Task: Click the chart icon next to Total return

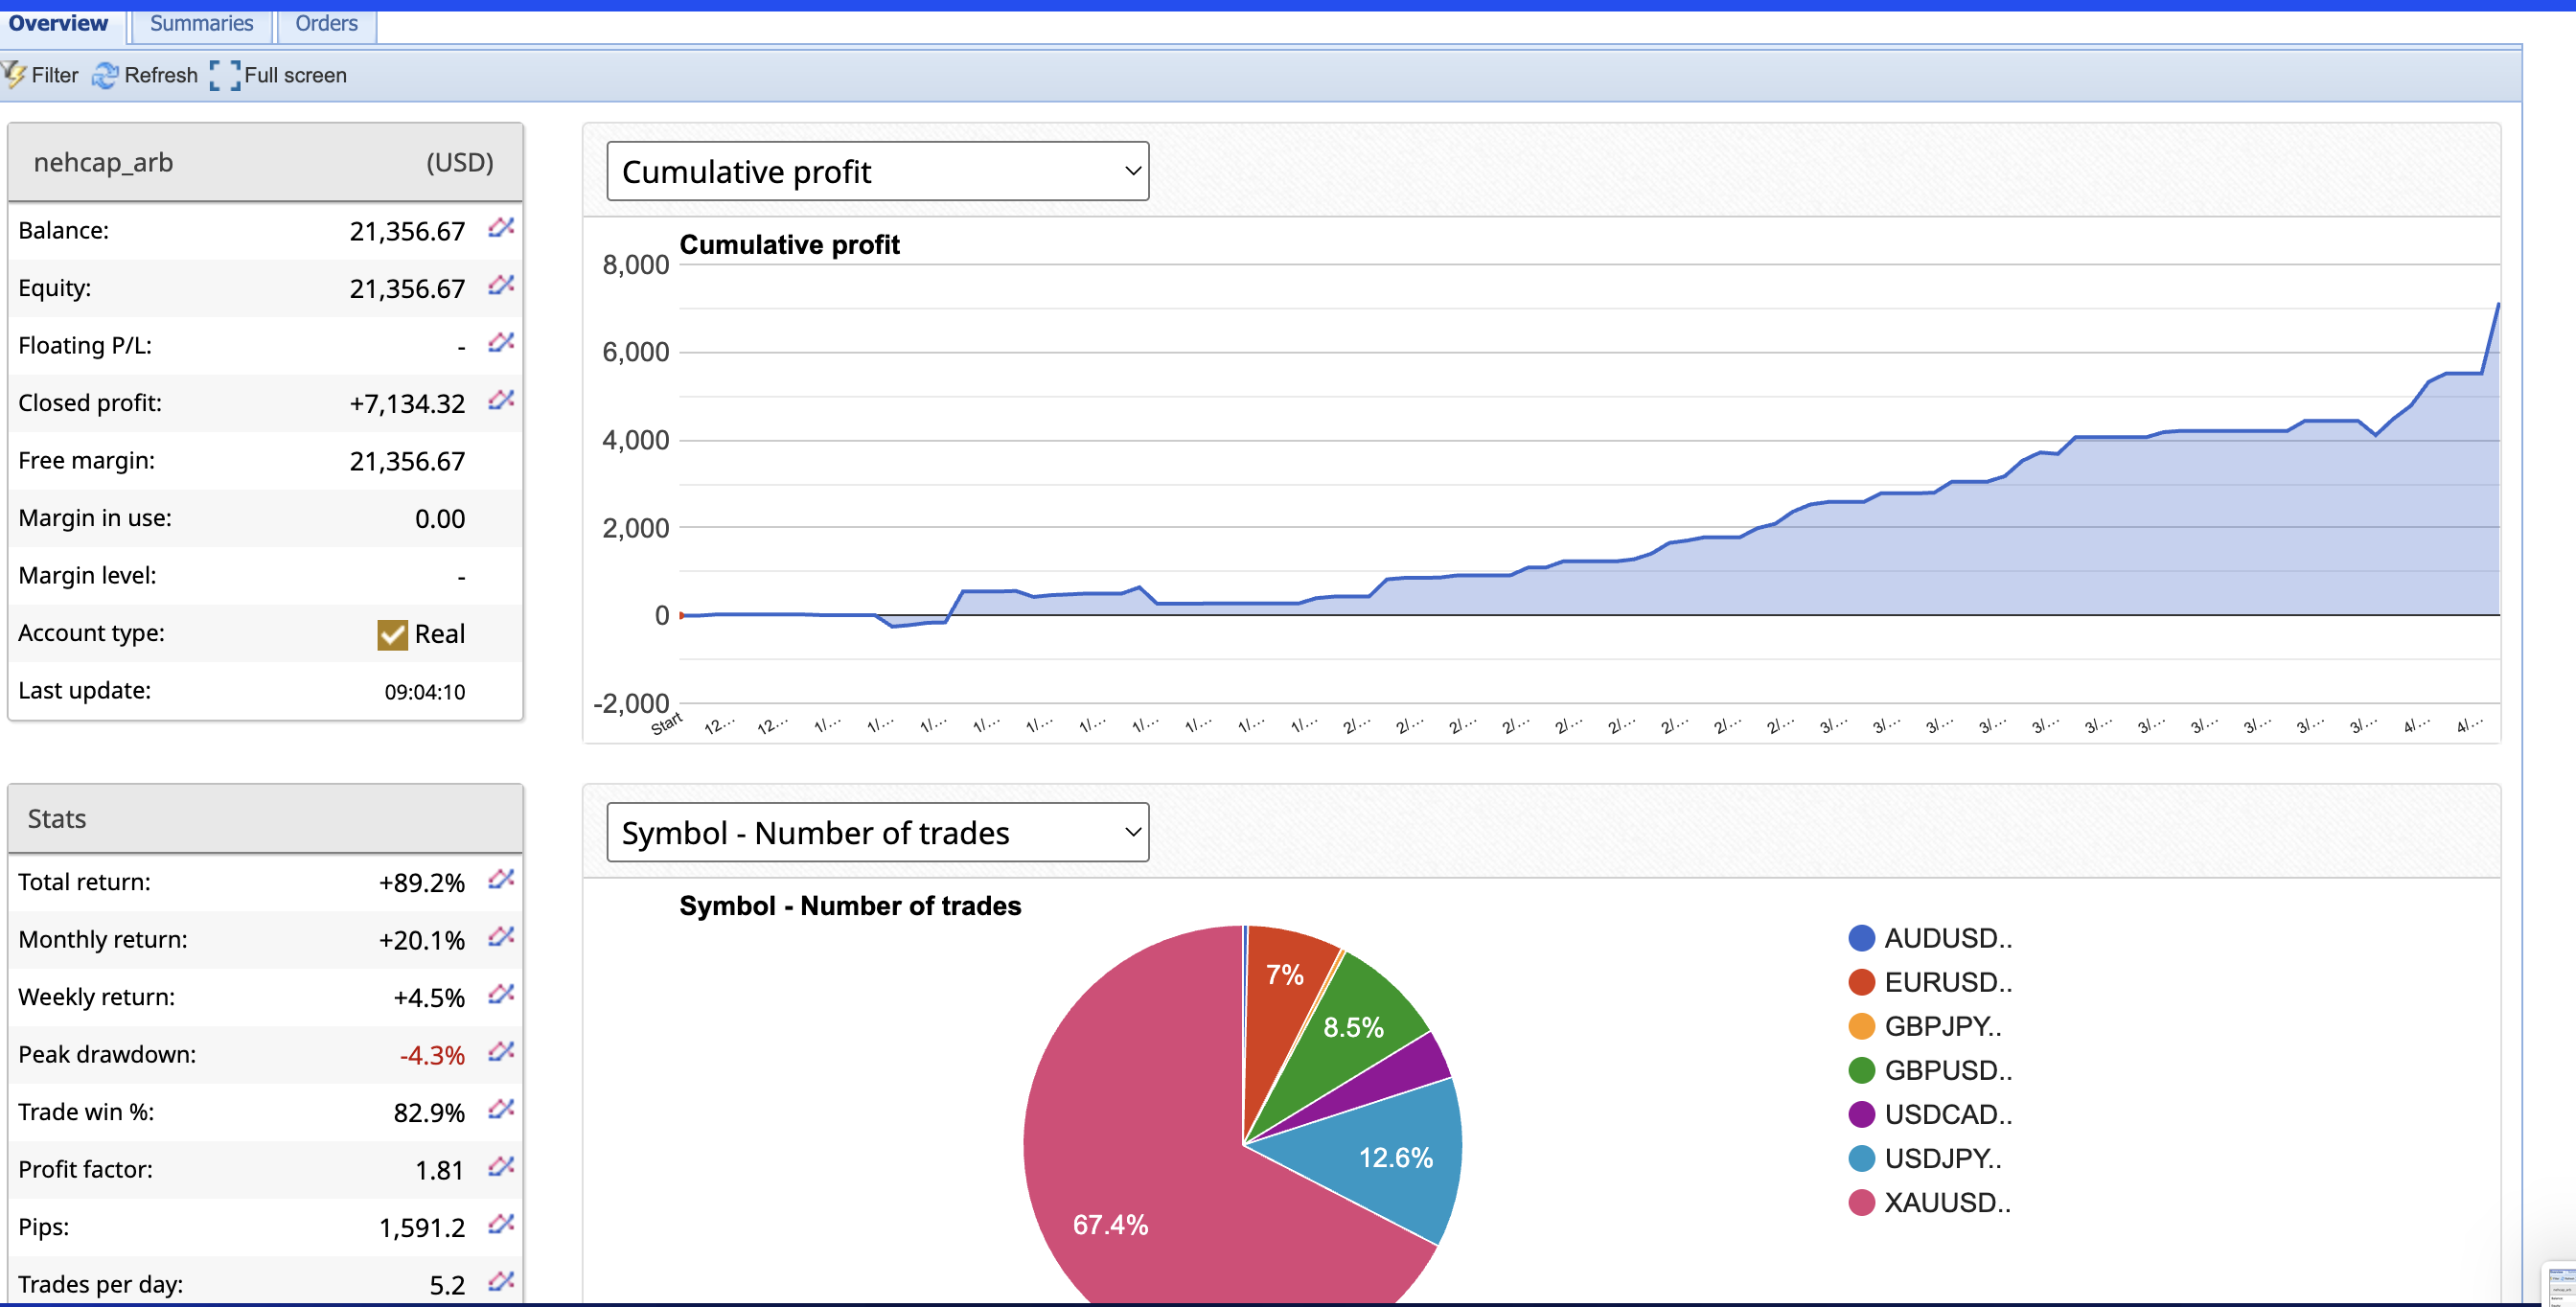Action: pyautogui.click(x=501, y=880)
